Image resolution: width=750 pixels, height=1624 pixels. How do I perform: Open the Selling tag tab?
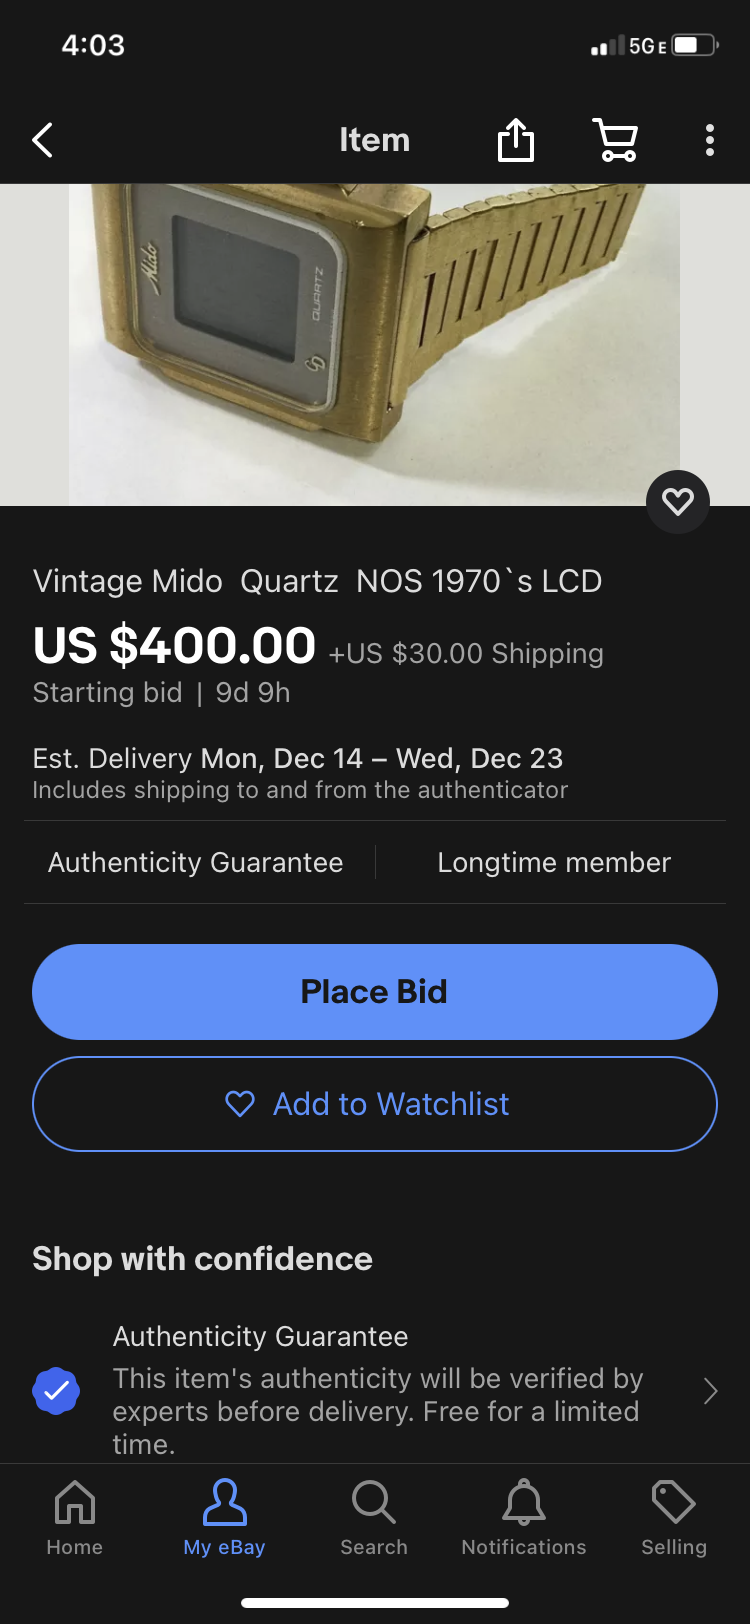pyautogui.click(x=674, y=1518)
